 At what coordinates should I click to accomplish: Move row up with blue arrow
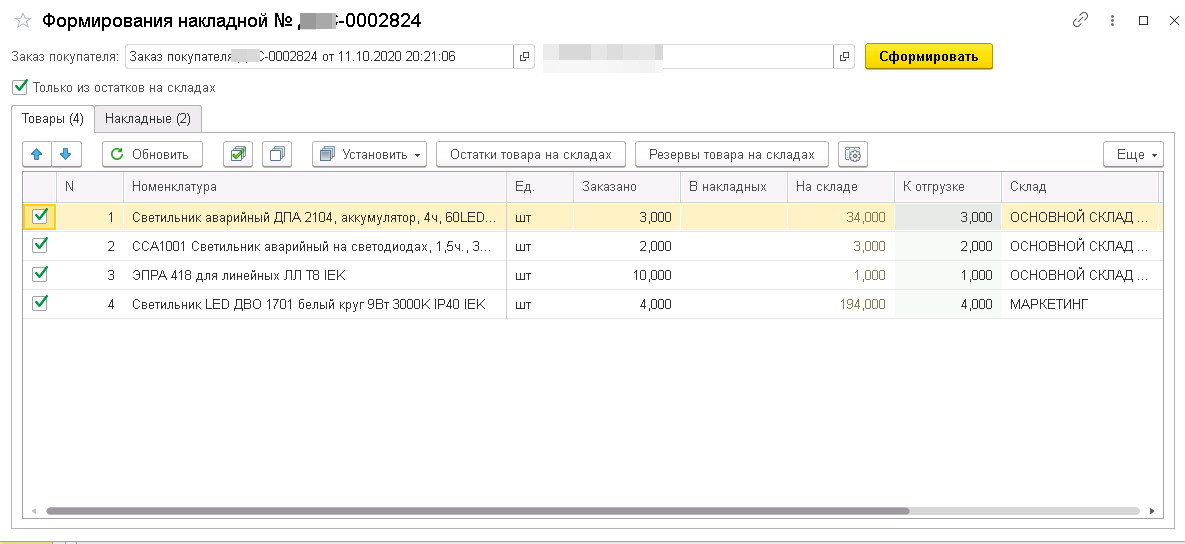pos(37,154)
